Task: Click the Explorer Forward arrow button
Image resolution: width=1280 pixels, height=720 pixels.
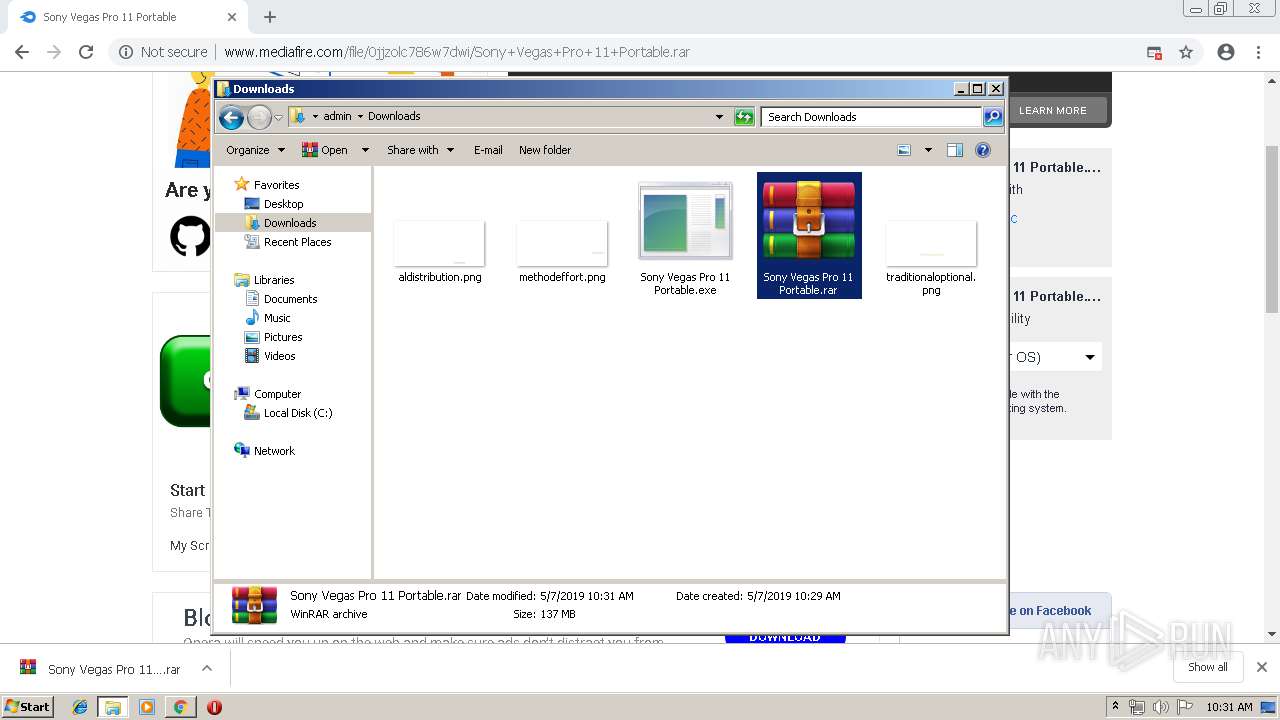Action: pos(259,117)
